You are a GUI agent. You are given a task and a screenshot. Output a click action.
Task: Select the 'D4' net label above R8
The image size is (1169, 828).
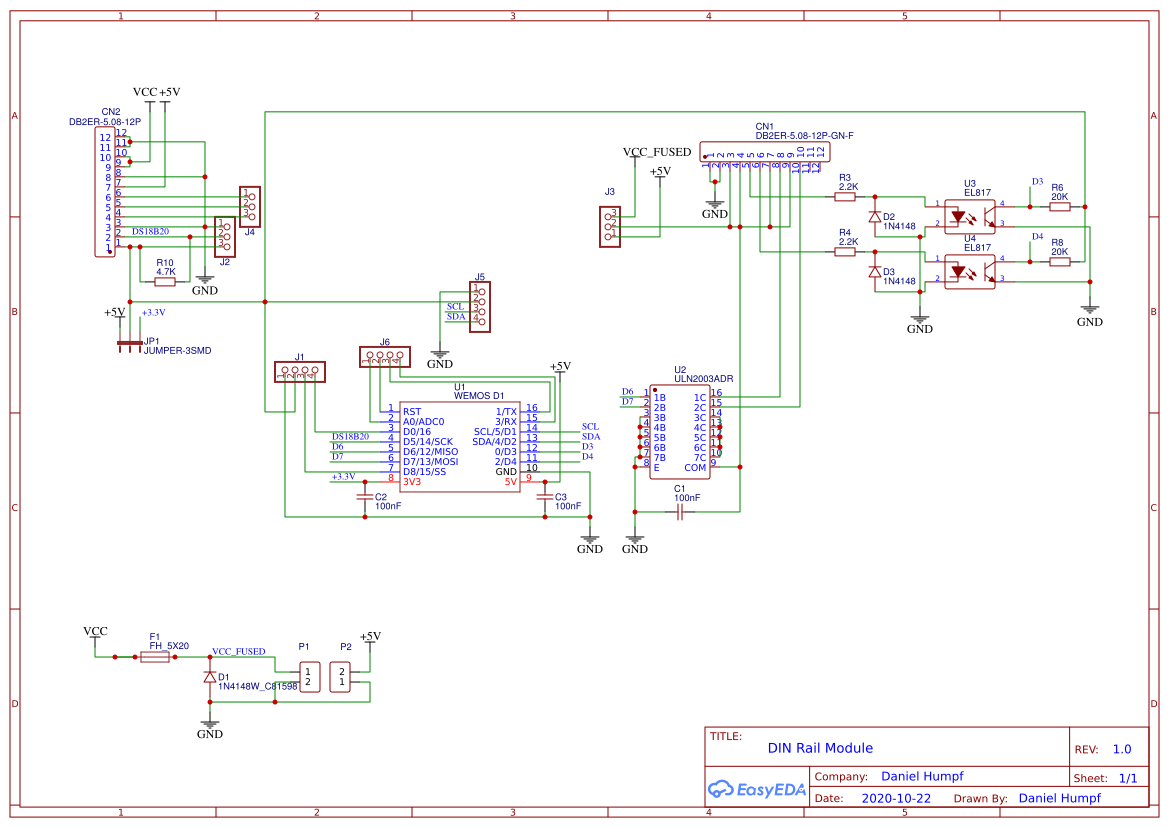pos(1038,237)
